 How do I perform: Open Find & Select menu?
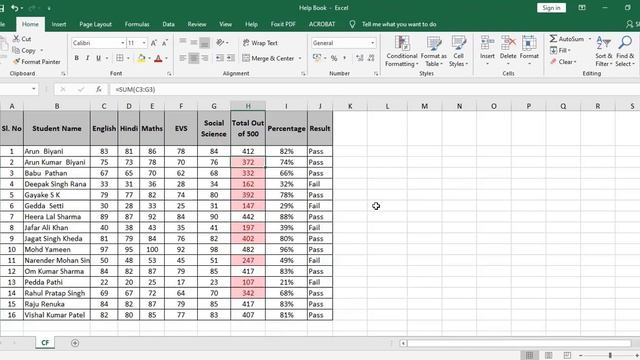[625, 51]
